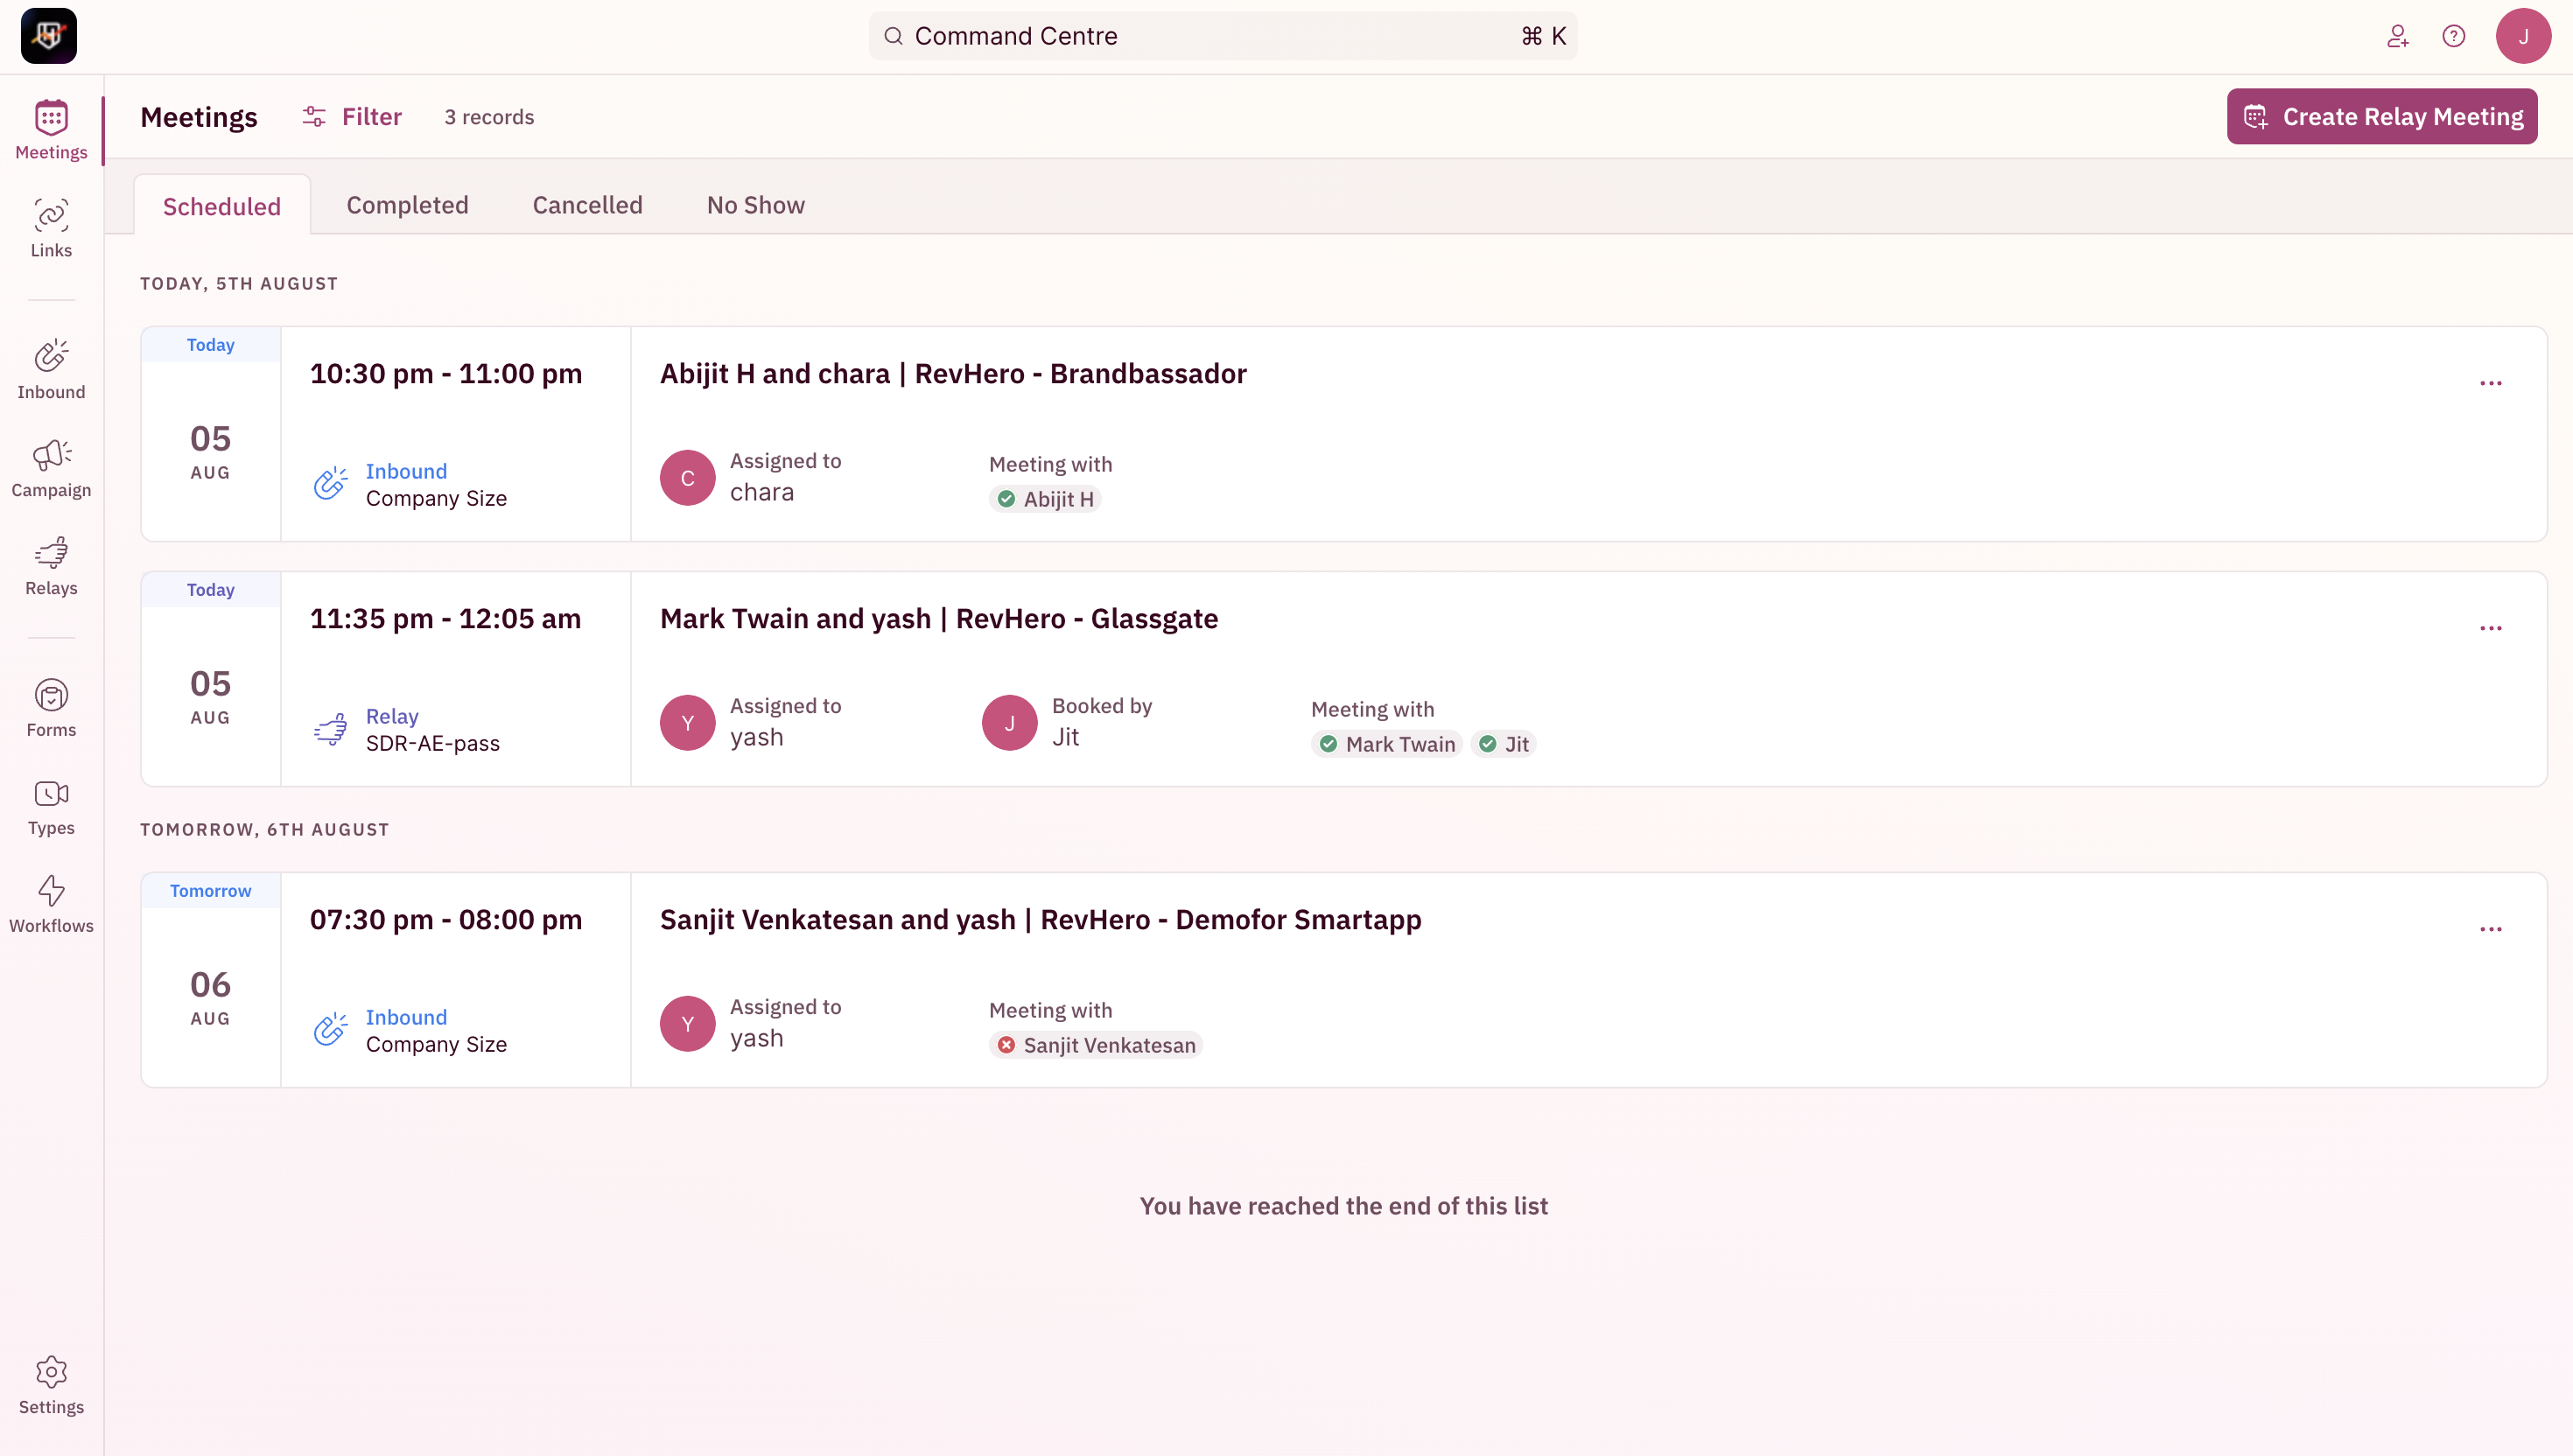Open the Campaign megaphone section
This screenshot has height=1456, width=2573.
[51, 468]
